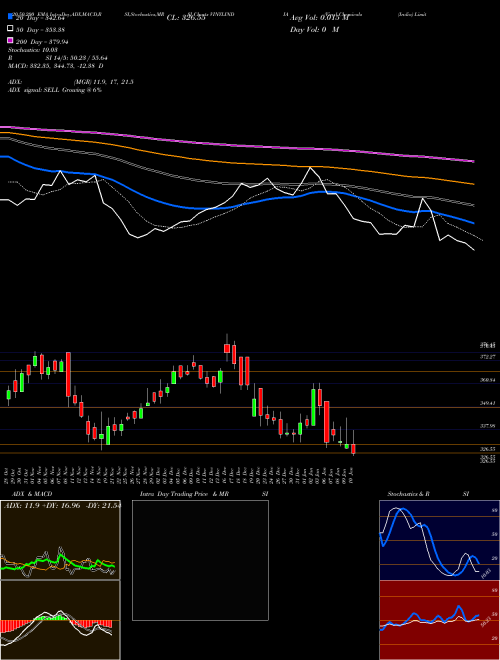Click the white 50 Day legend swatch
Image resolution: width=500 pixels, height=660 pixels.
(x=10, y=29)
